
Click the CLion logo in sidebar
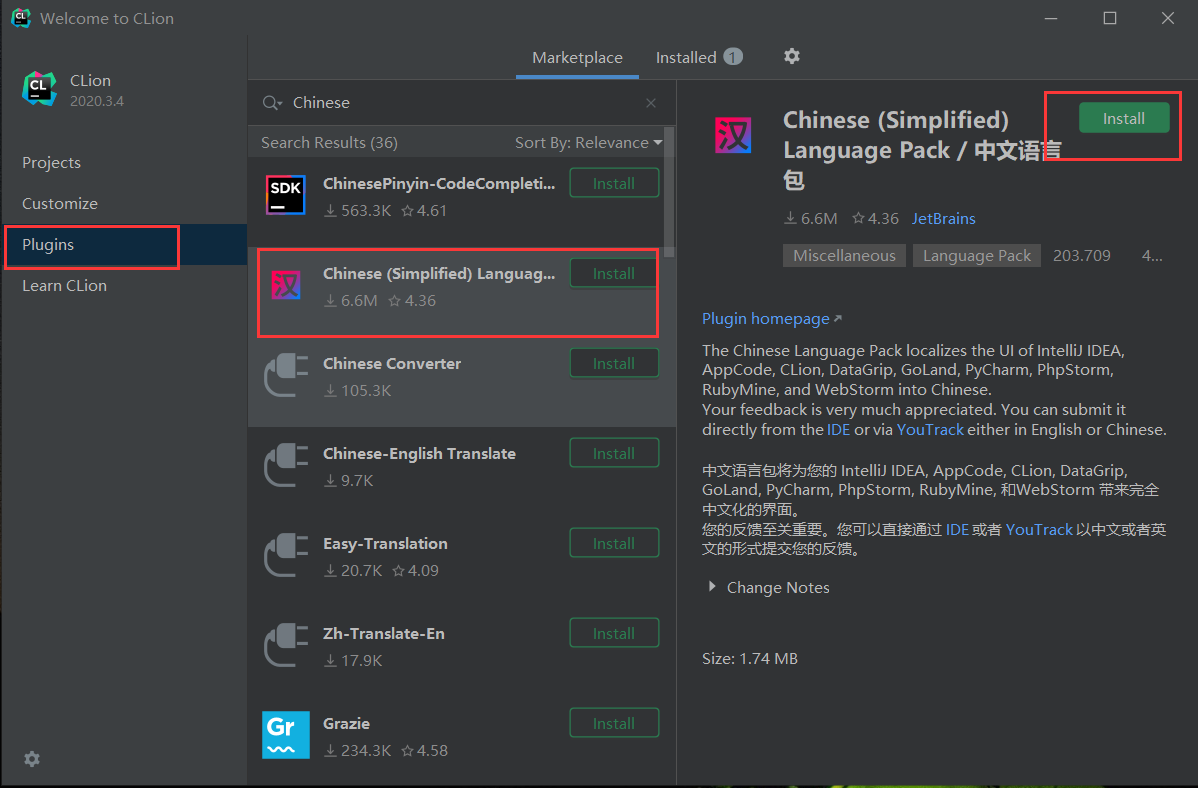[39, 89]
